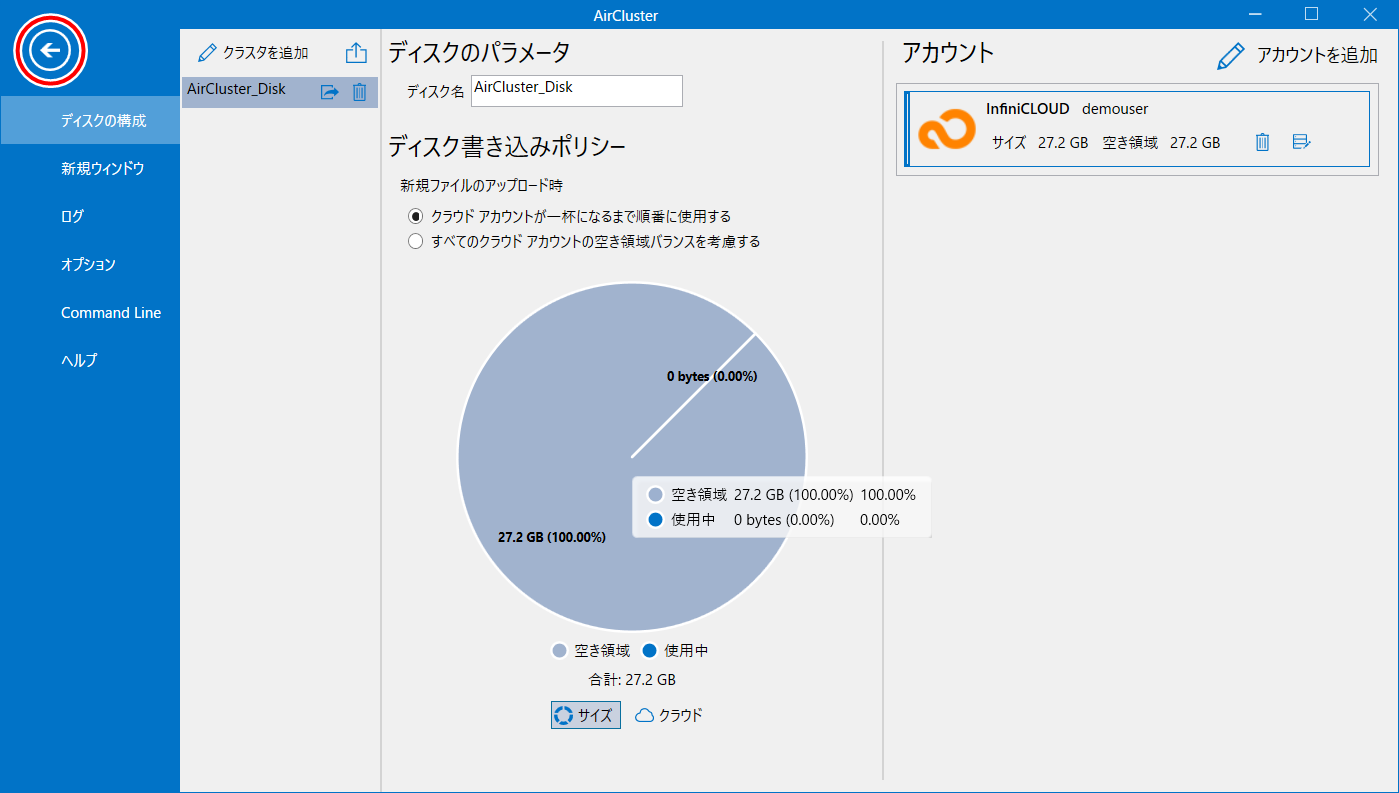Click アカウントを追加 button

[1297, 56]
